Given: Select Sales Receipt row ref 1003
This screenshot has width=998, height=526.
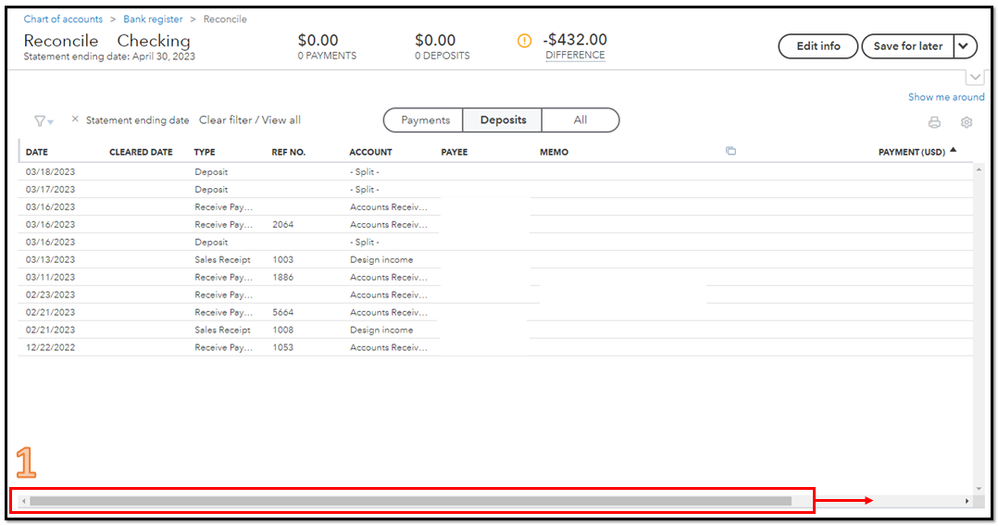Looking at the screenshot, I should coord(495,259).
